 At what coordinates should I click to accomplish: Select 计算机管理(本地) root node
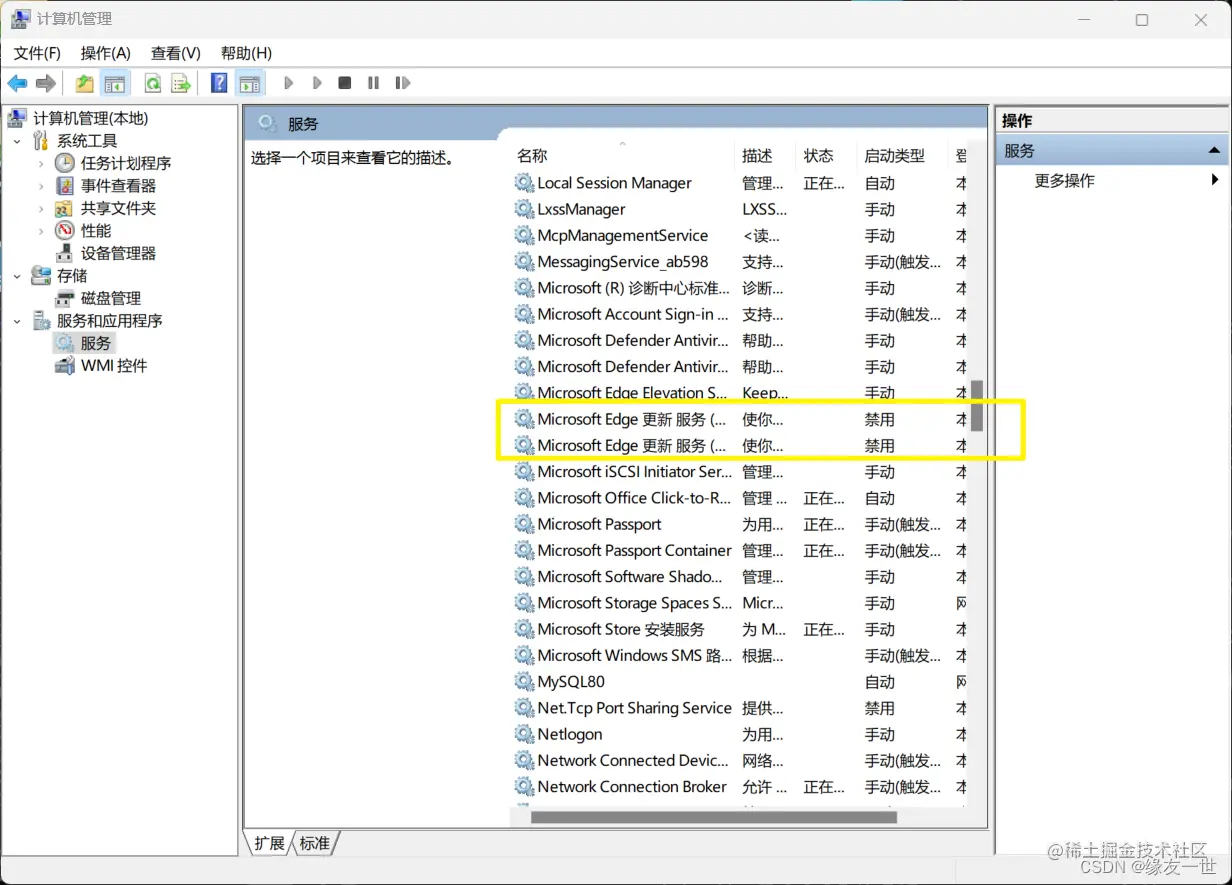point(90,118)
